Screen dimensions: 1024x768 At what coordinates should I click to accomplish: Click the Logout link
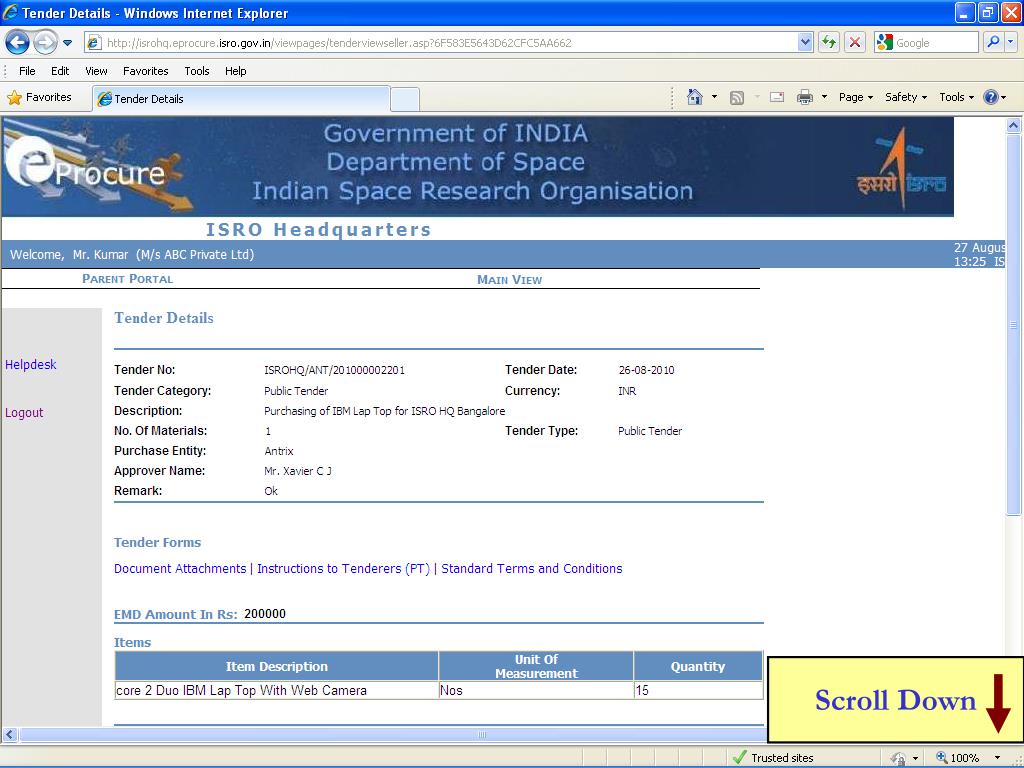[x=24, y=413]
